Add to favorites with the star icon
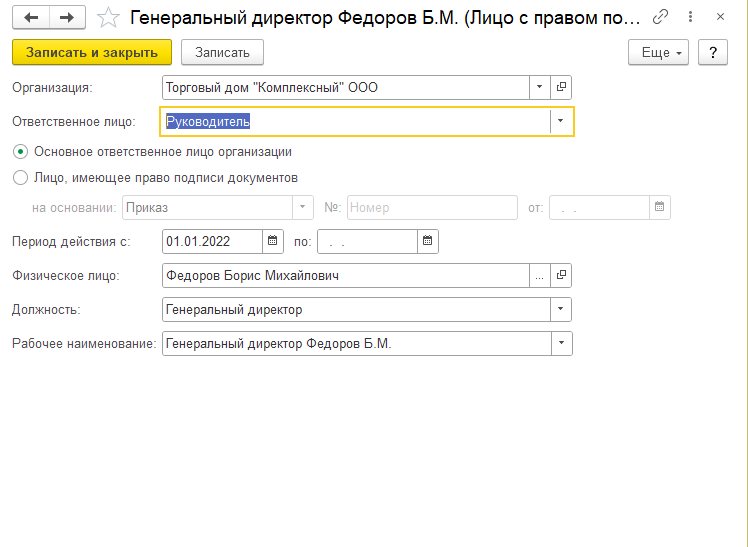Image resolution: width=748 pixels, height=547 pixels. pos(108,18)
